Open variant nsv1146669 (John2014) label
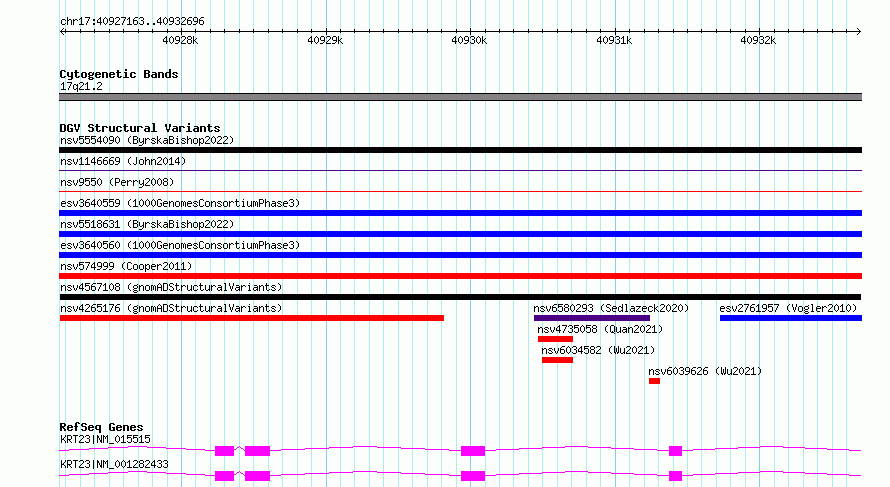Viewport: 890px width, 487px height. coord(123,161)
